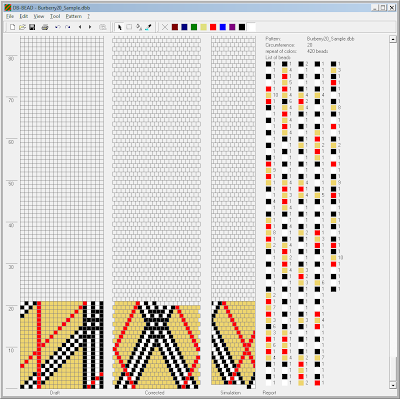
Task: Select the rectangle selection tool
Action: [129, 27]
